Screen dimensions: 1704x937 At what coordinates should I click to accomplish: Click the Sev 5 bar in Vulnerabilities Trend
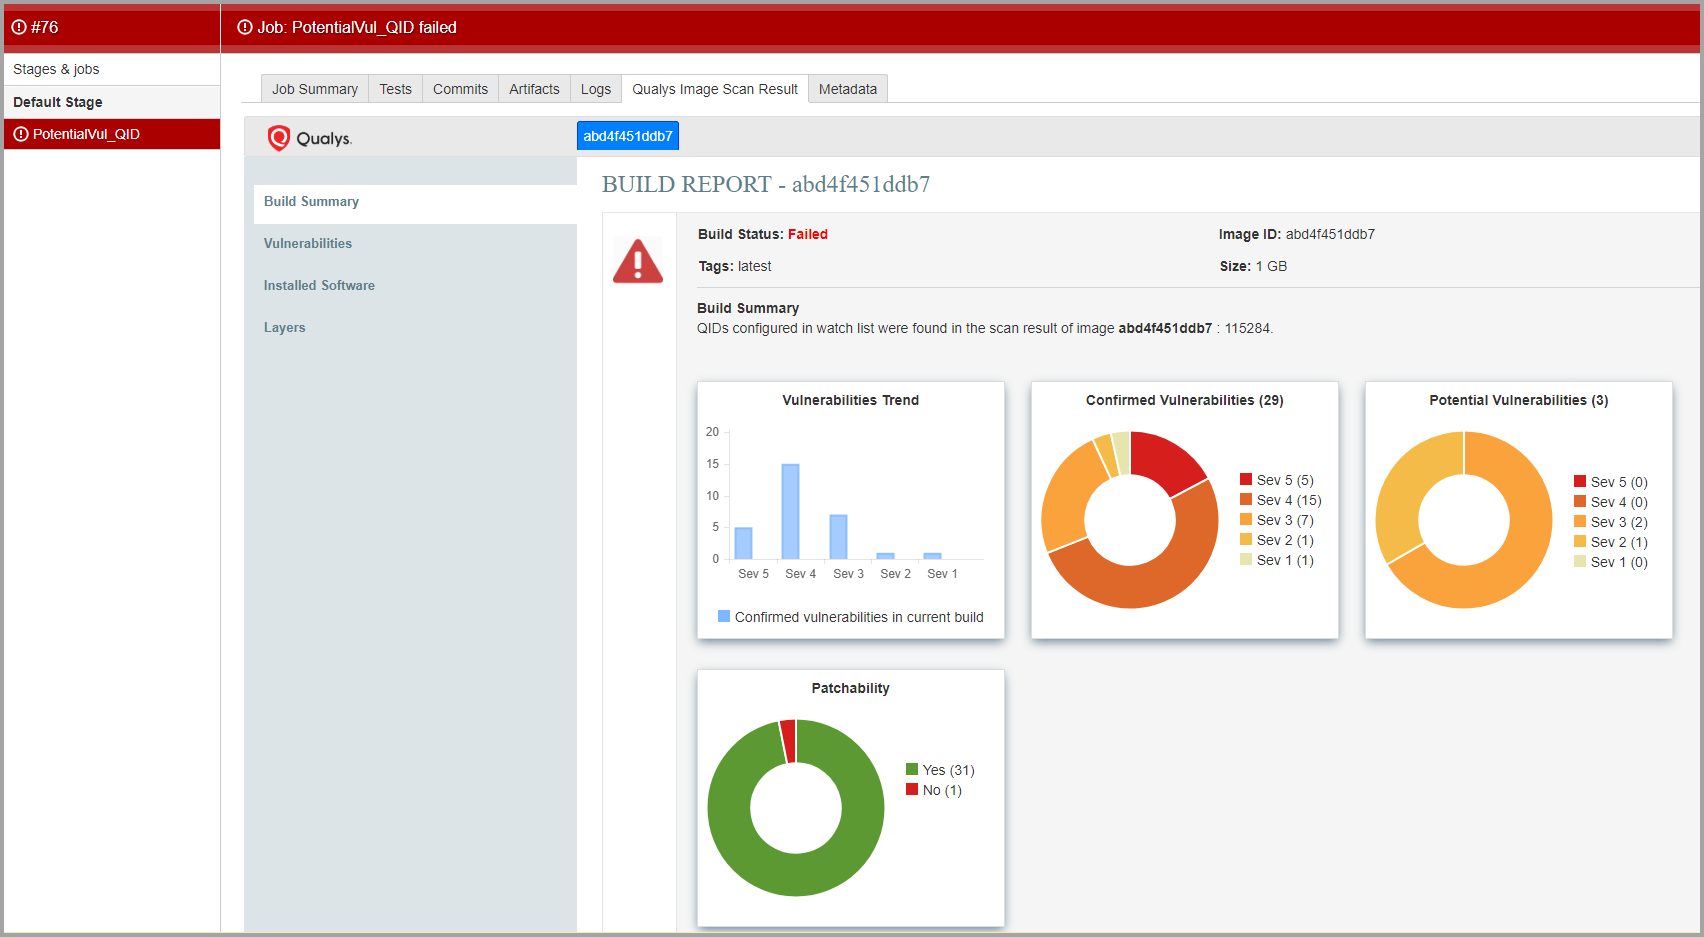click(743, 543)
